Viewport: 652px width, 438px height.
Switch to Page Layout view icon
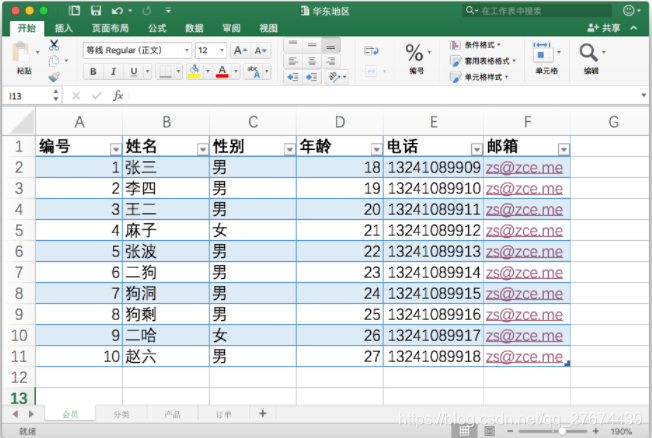pos(490,431)
